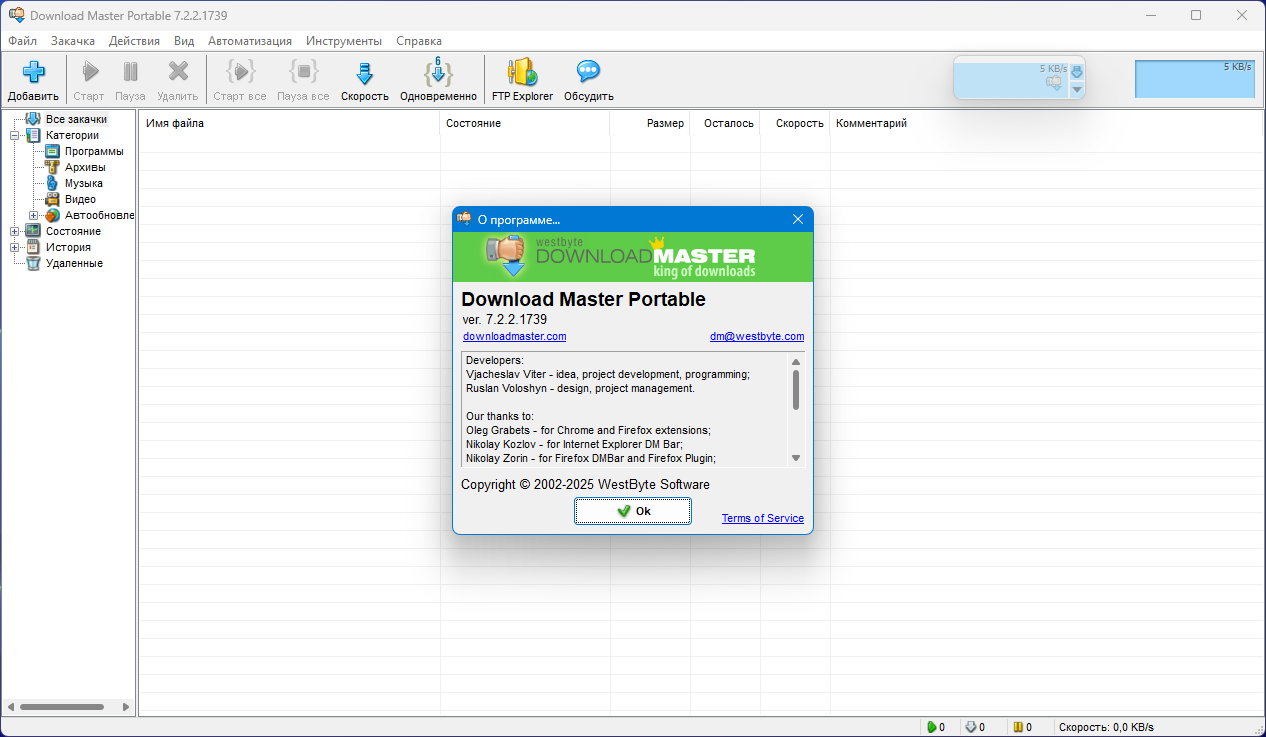1266x737 pixels.
Task: Click the Добавить (Add) download icon
Action: 34,73
